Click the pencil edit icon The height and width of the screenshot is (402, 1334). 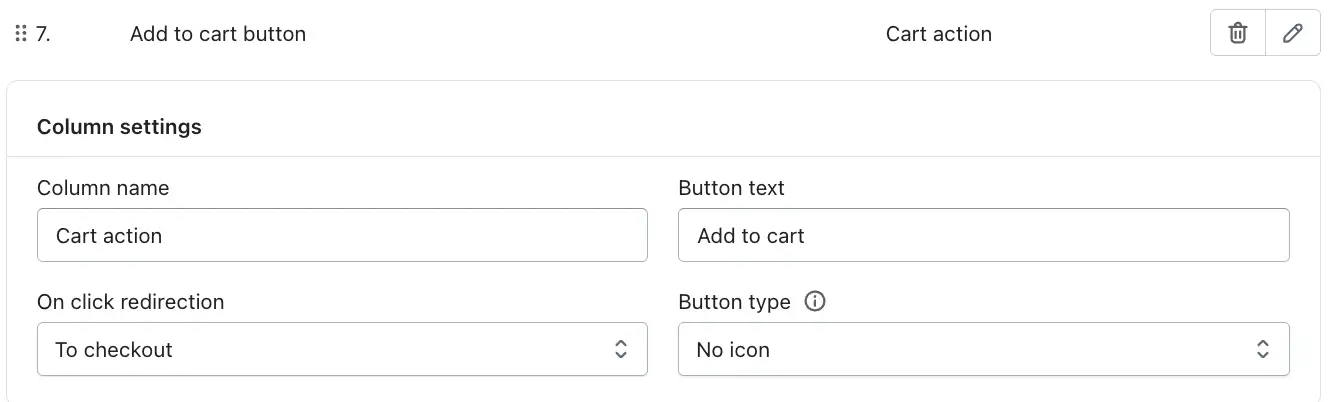pyautogui.click(x=1292, y=34)
